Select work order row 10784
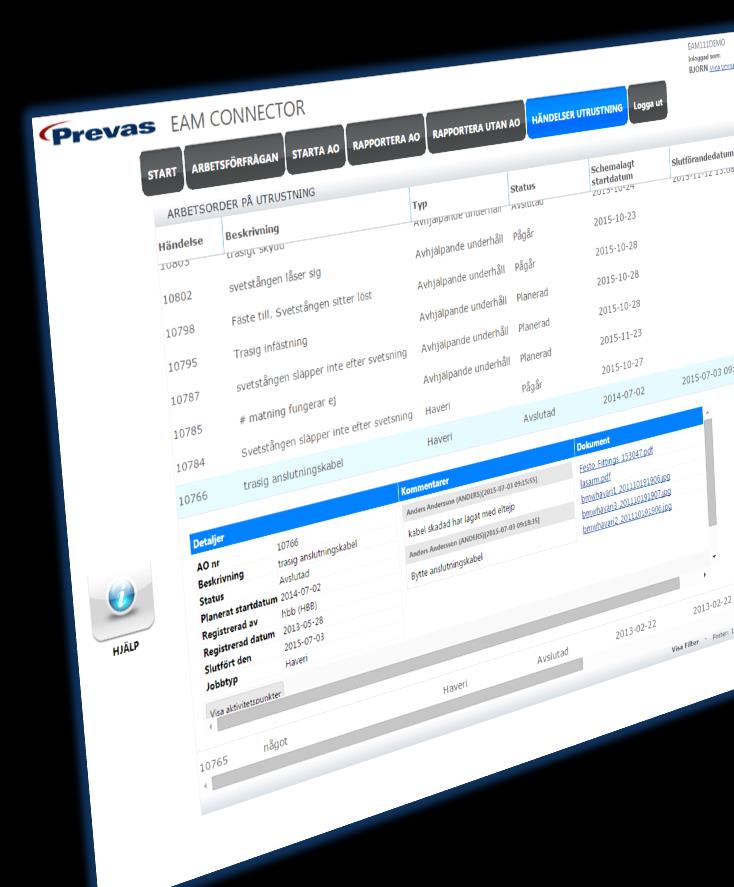The height and width of the screenshot is (887, 734). tap(191, 466)
